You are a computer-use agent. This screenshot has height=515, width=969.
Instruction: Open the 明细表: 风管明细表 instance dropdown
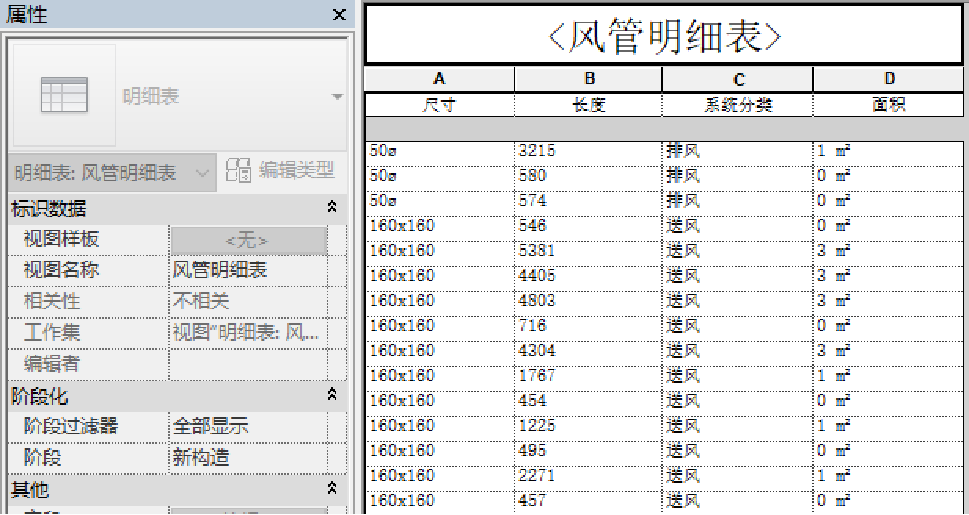click(x=111, y=173)
